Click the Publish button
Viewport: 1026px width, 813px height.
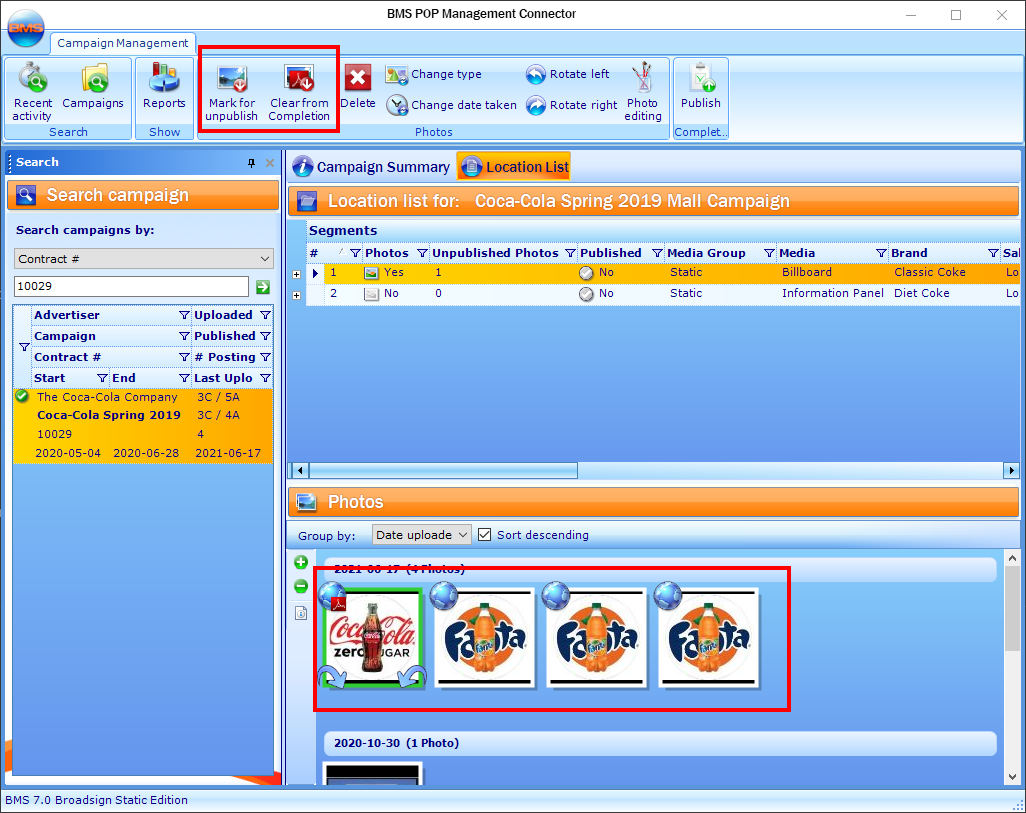[701, 86]
